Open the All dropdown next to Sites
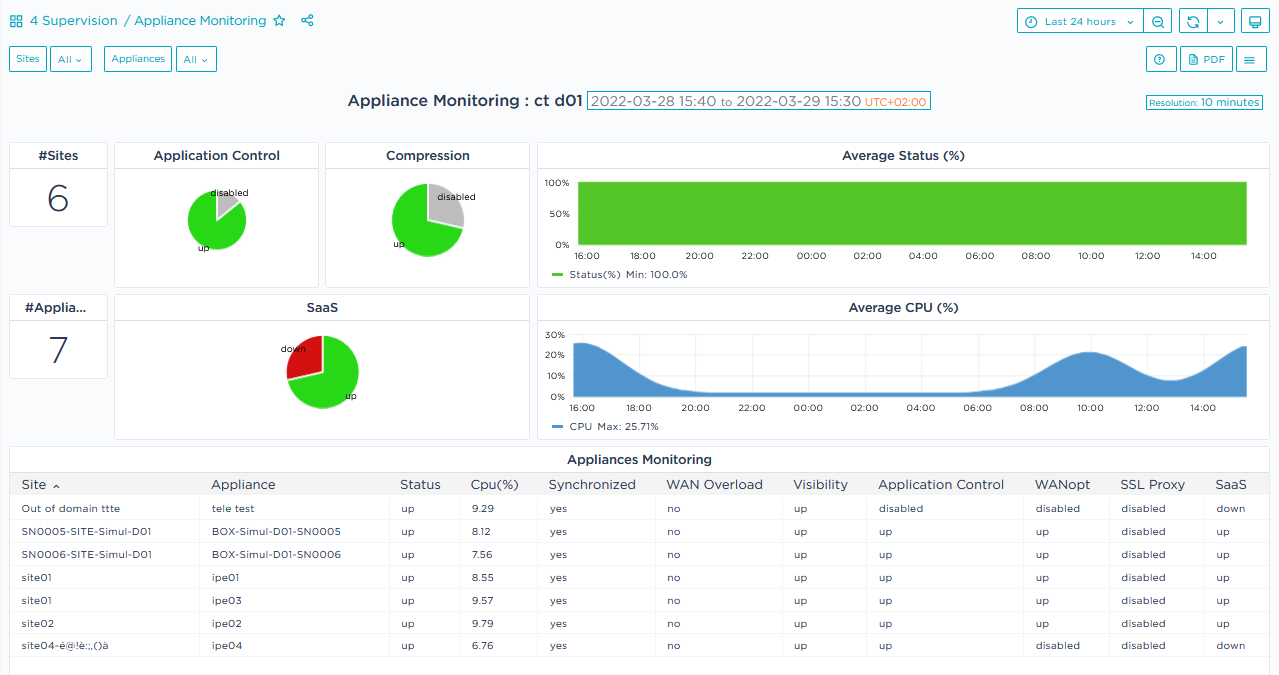Viewport: 1279px width, 675px height. 70,58
